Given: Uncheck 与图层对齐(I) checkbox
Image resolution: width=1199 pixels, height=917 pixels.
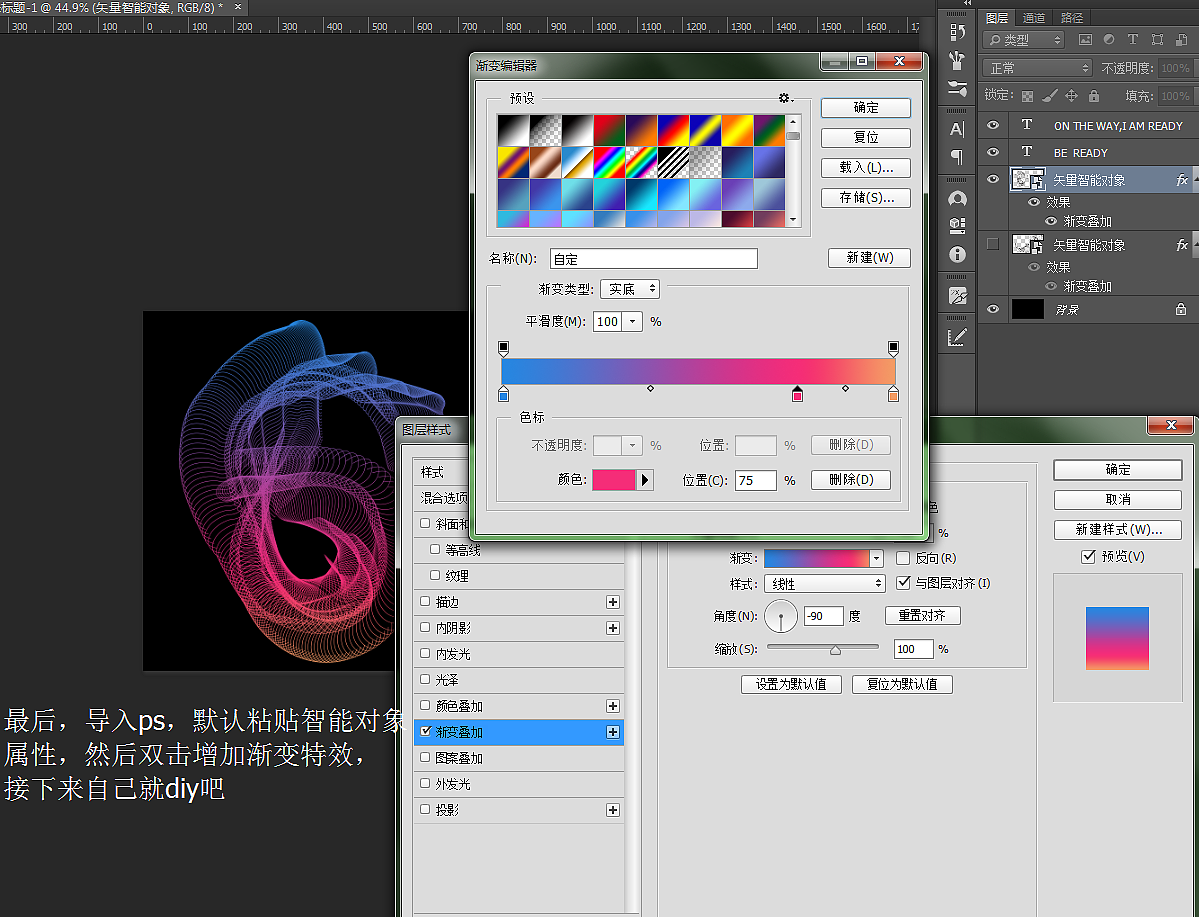Looking at the screenshot, I should pos(903,583).
